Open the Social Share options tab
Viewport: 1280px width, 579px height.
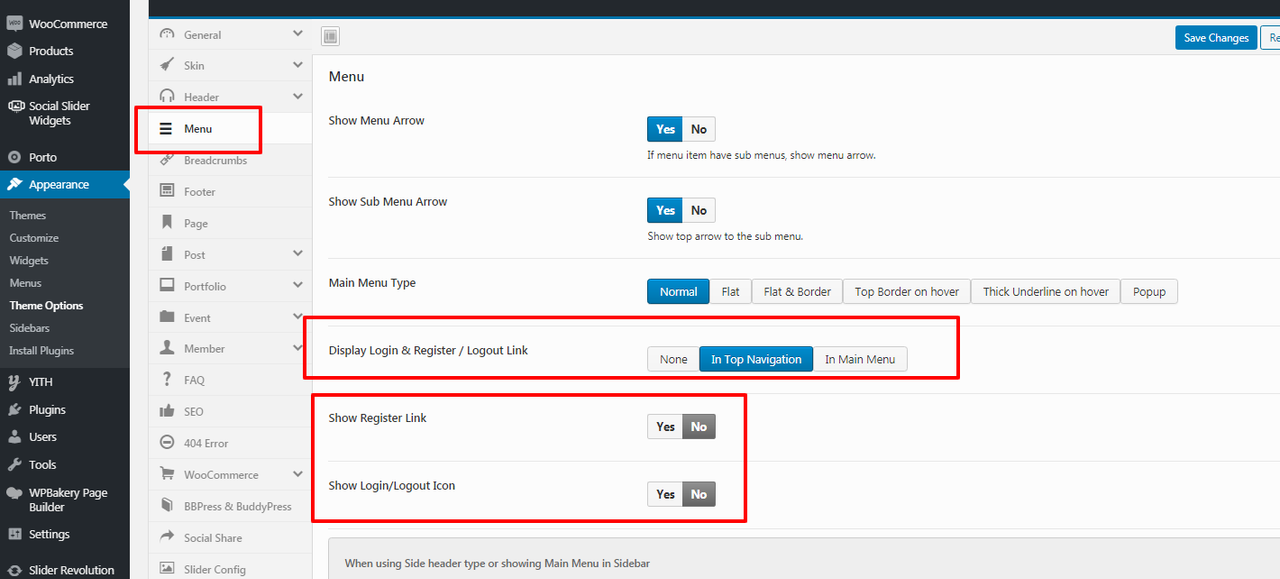click(x=230, y=538)
